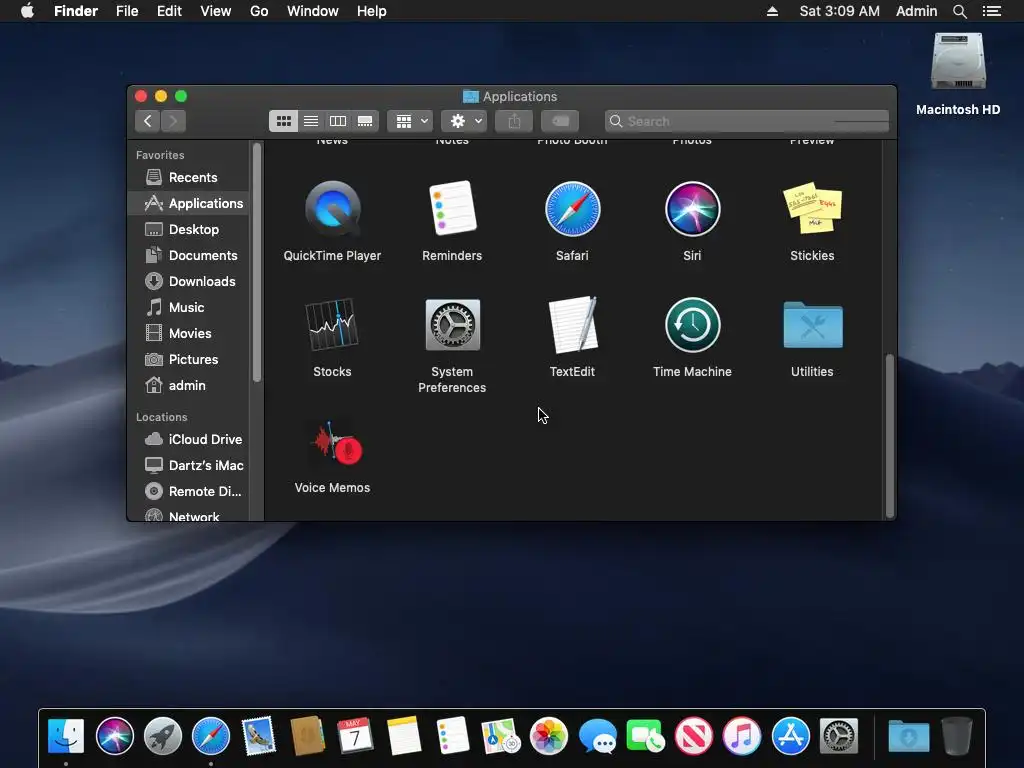Open the Calendar icon in Dock

pyautogui.click(x=355, y=736)
